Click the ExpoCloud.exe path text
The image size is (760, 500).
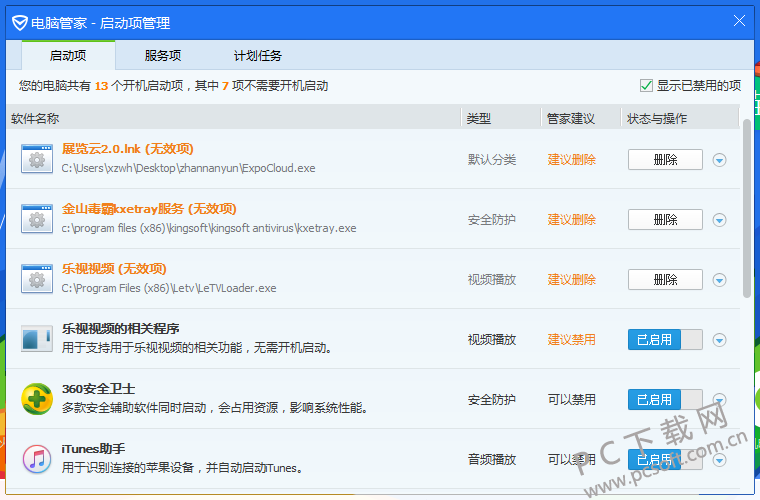pyautogui.click(x=188, y=168)
